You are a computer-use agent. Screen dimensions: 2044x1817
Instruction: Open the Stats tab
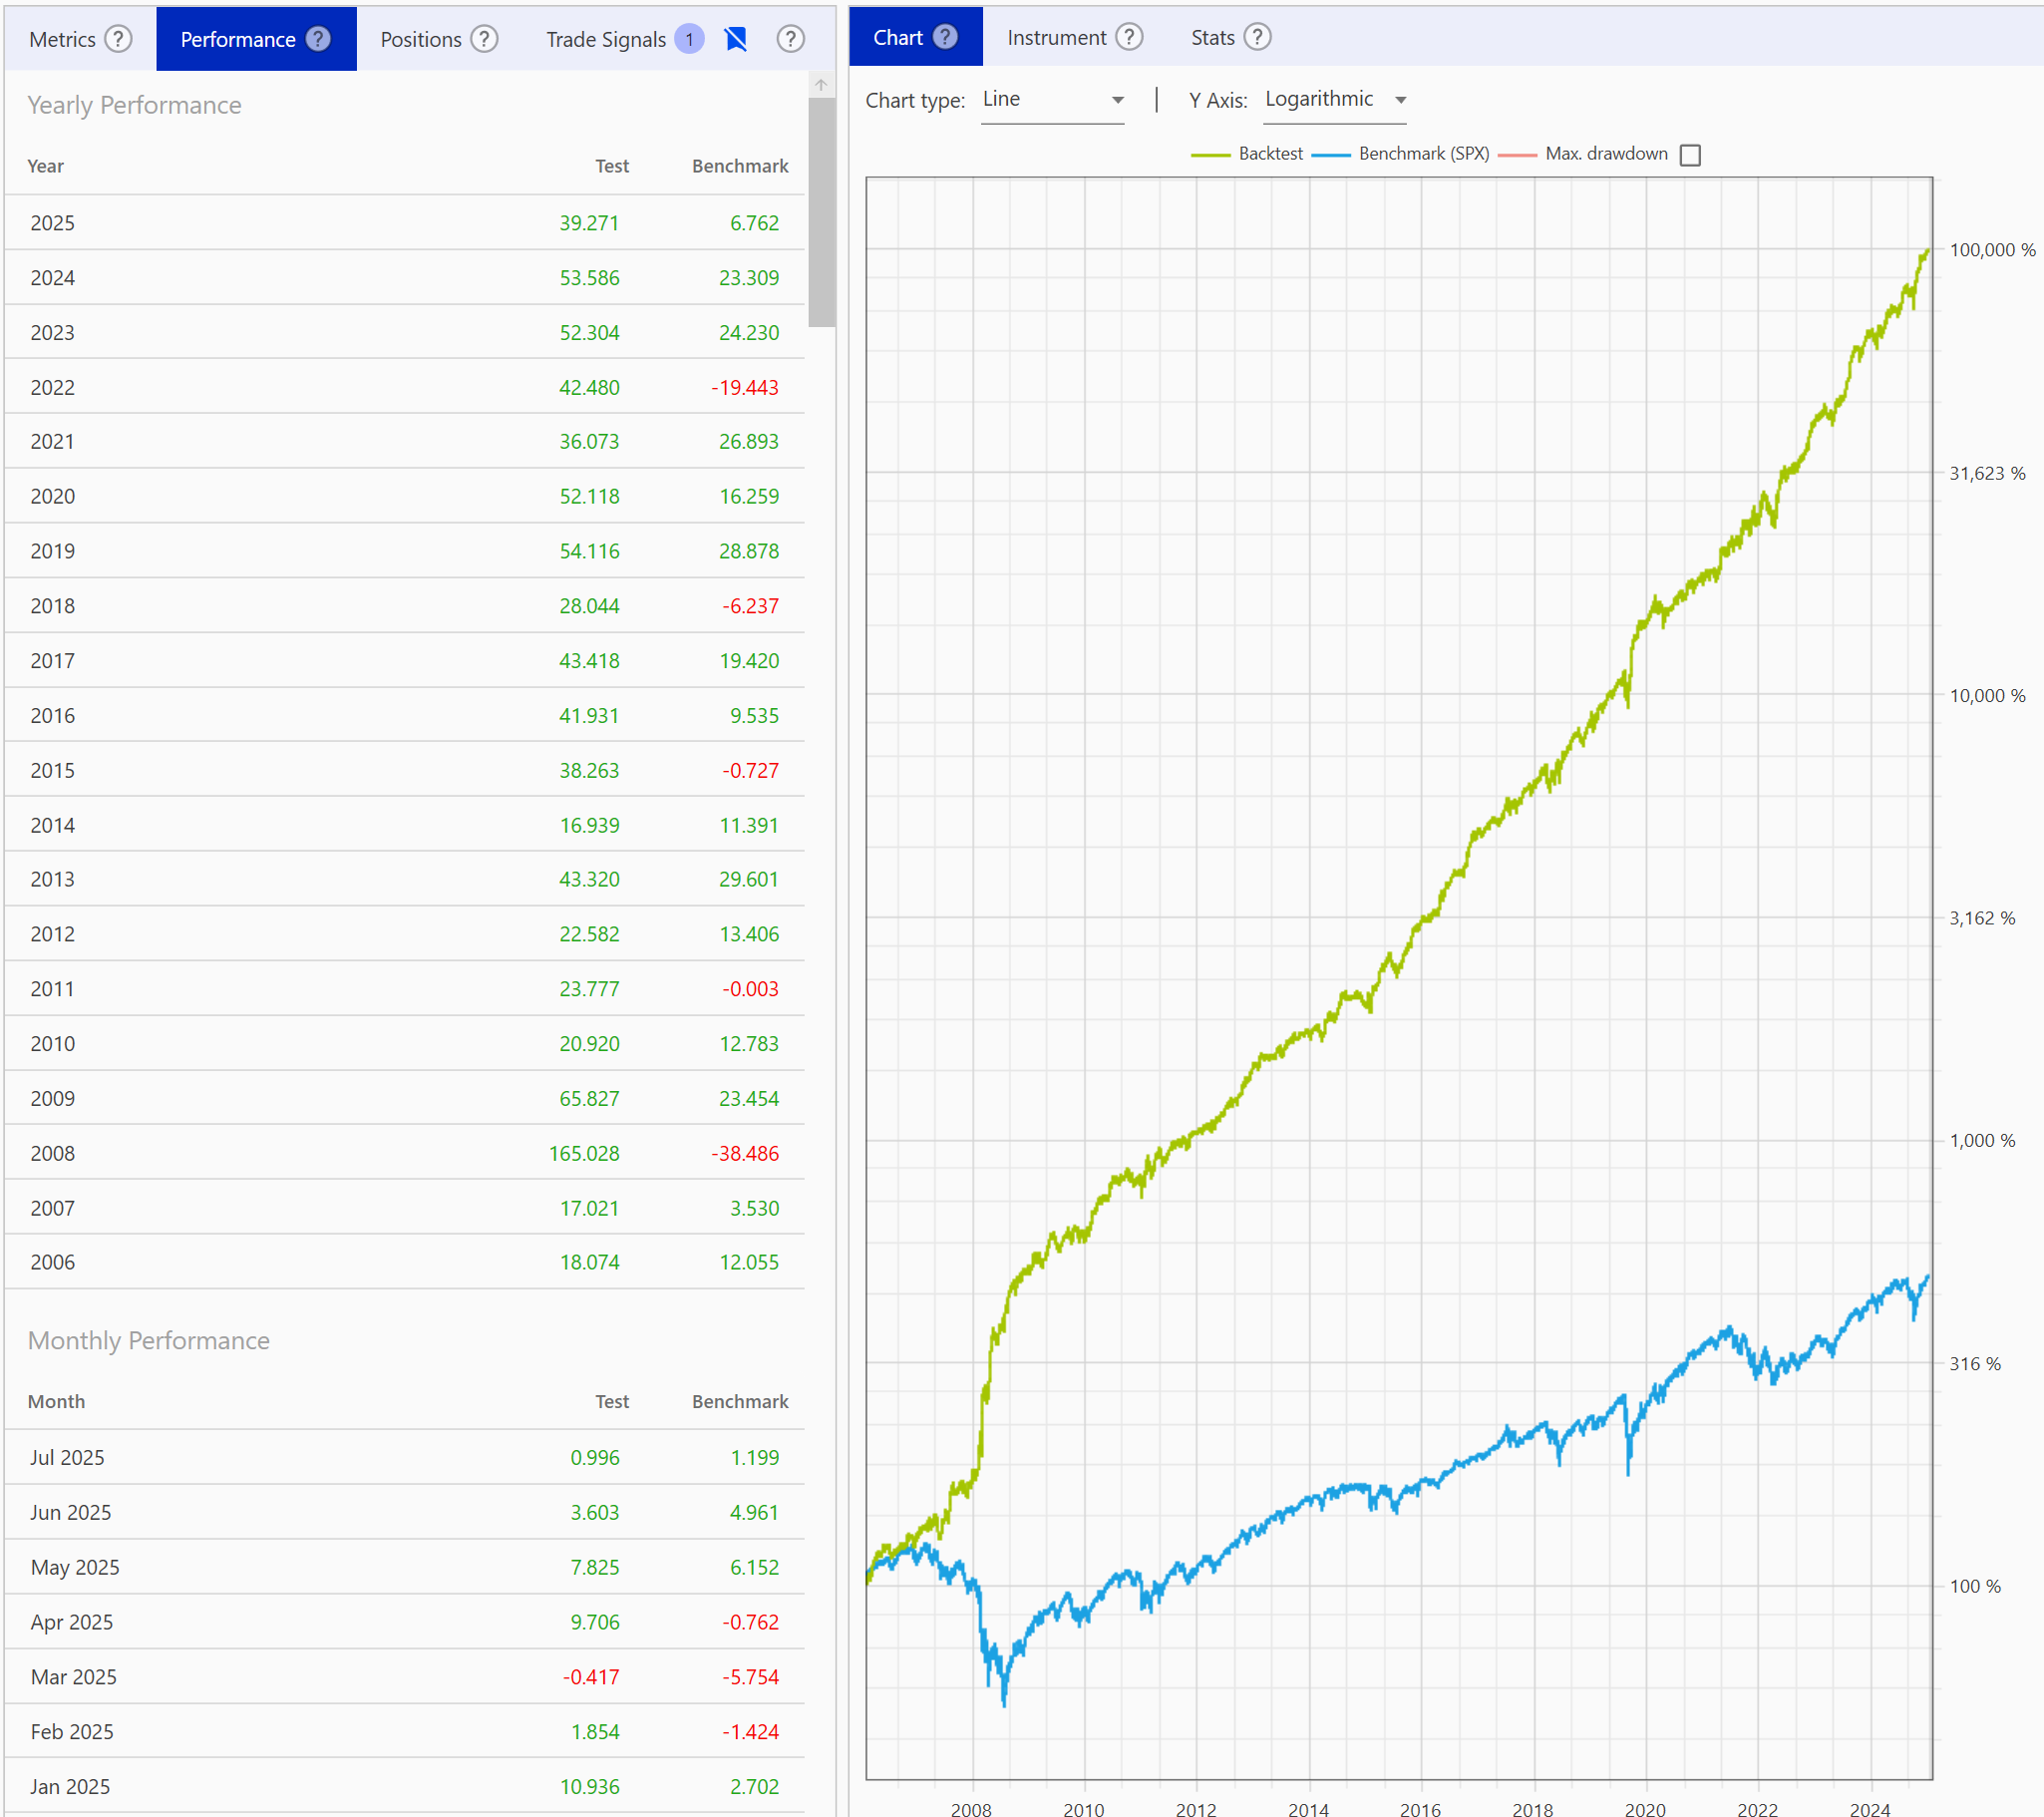click(1212, 37)
